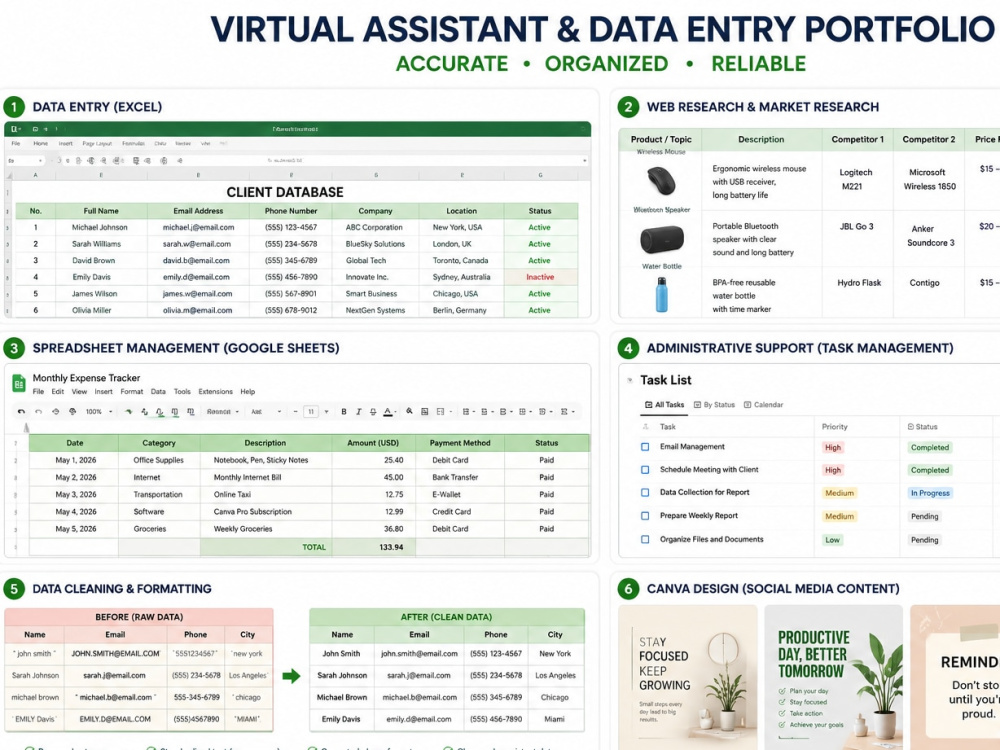Select the michael.j@email.com cell in Client Database

[x=198, y=227]
